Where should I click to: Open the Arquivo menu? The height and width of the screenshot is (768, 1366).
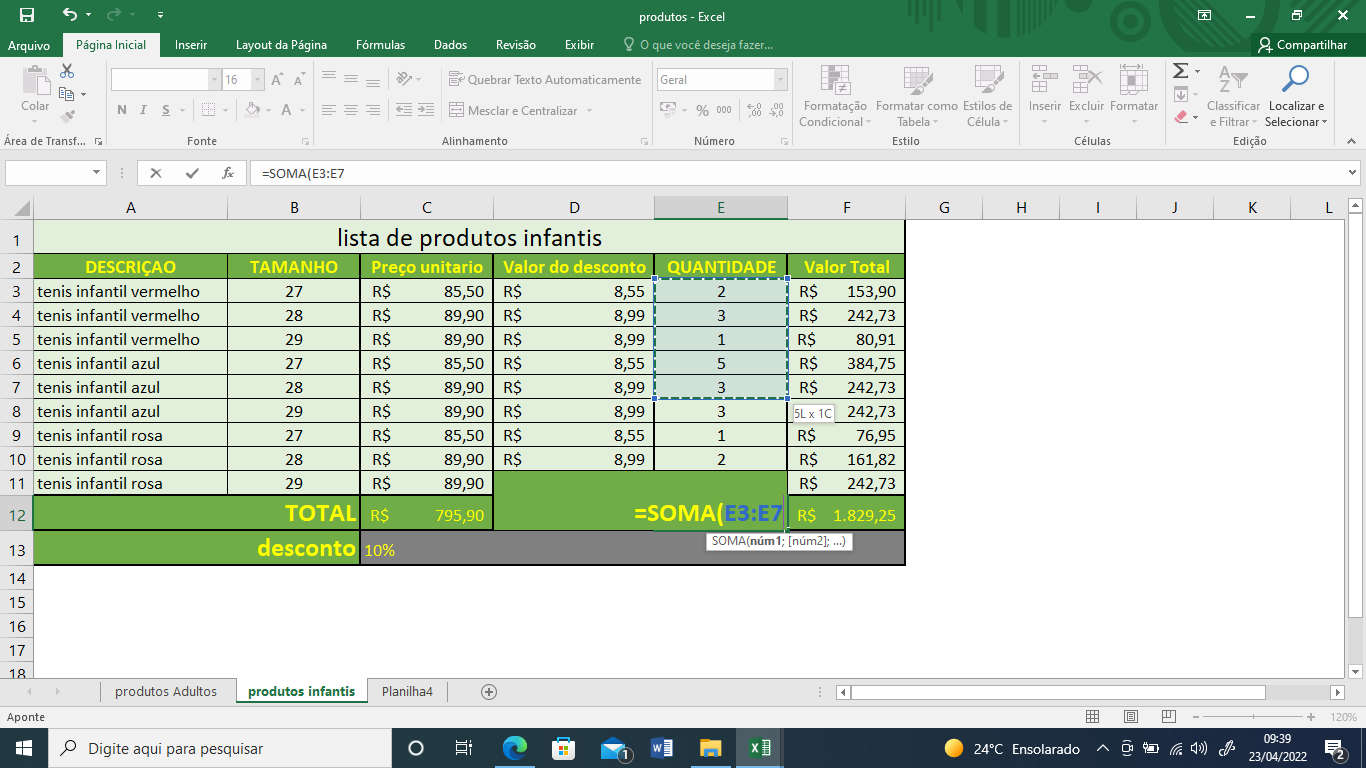tap(29, 45)
